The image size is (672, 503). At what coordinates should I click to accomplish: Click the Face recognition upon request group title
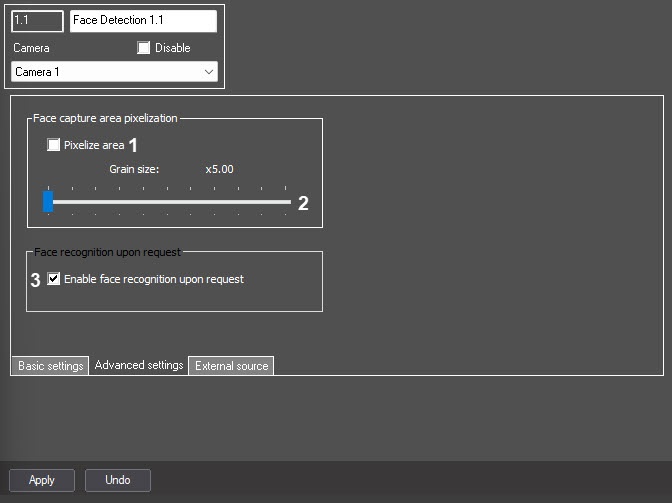(107, 252)
